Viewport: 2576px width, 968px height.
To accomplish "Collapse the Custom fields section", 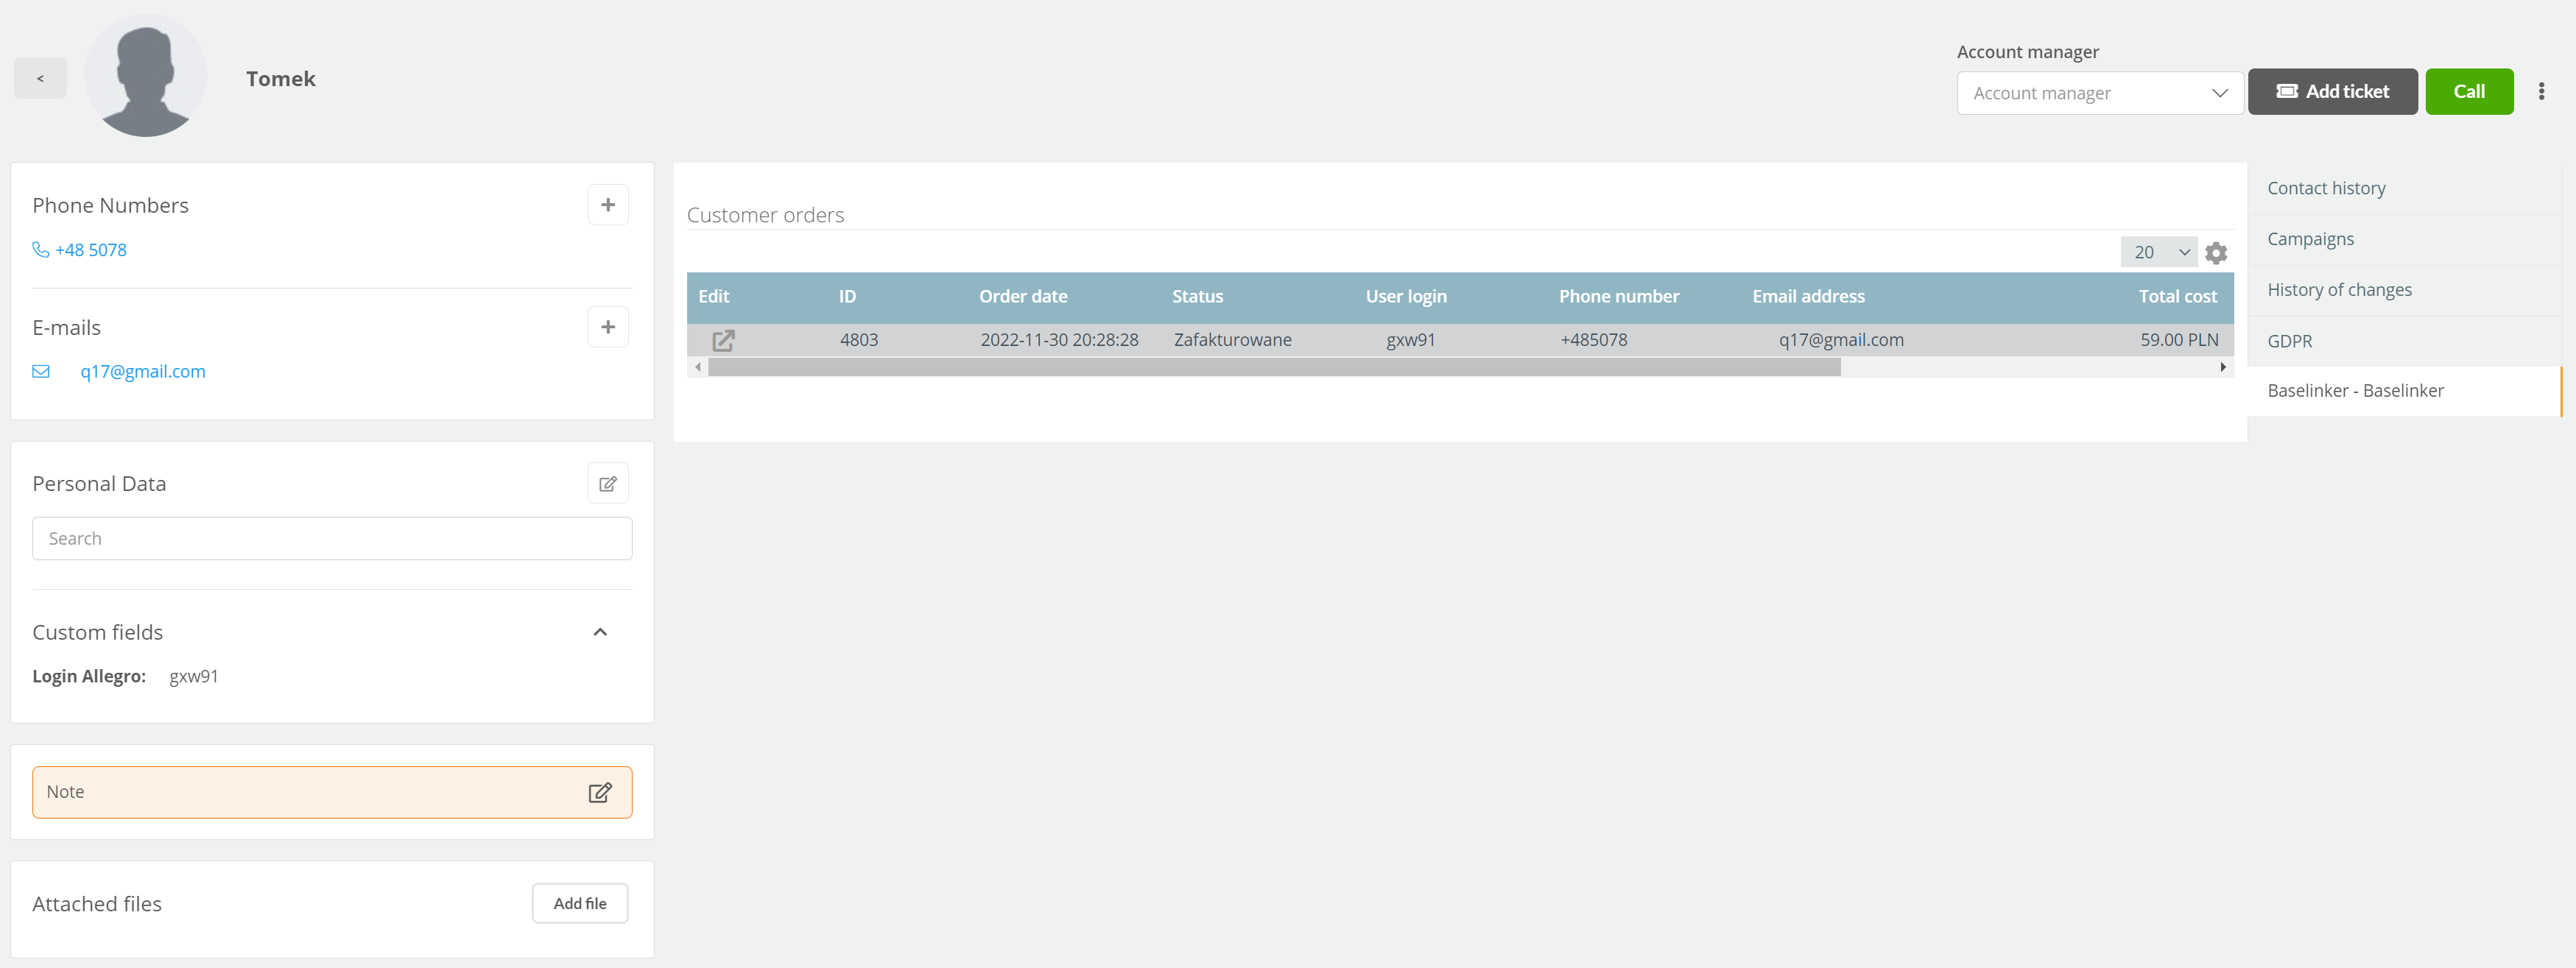I will [x=600, y=632].
